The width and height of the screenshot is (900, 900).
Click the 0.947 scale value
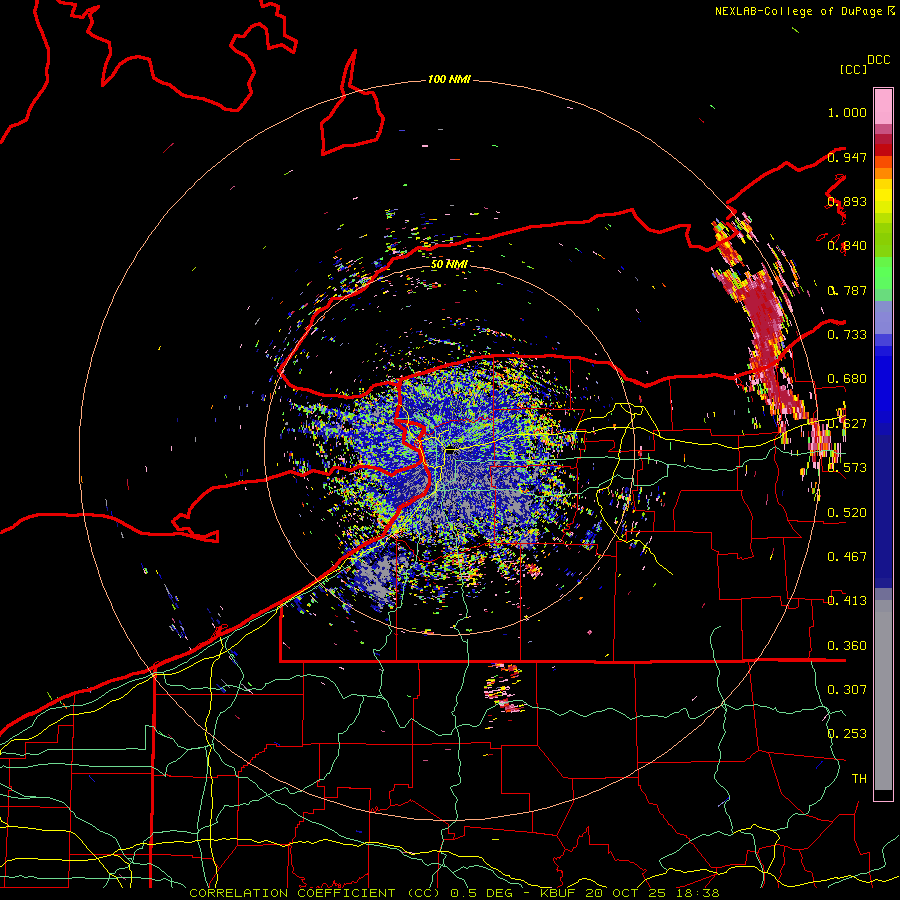[x=847, y=157]
